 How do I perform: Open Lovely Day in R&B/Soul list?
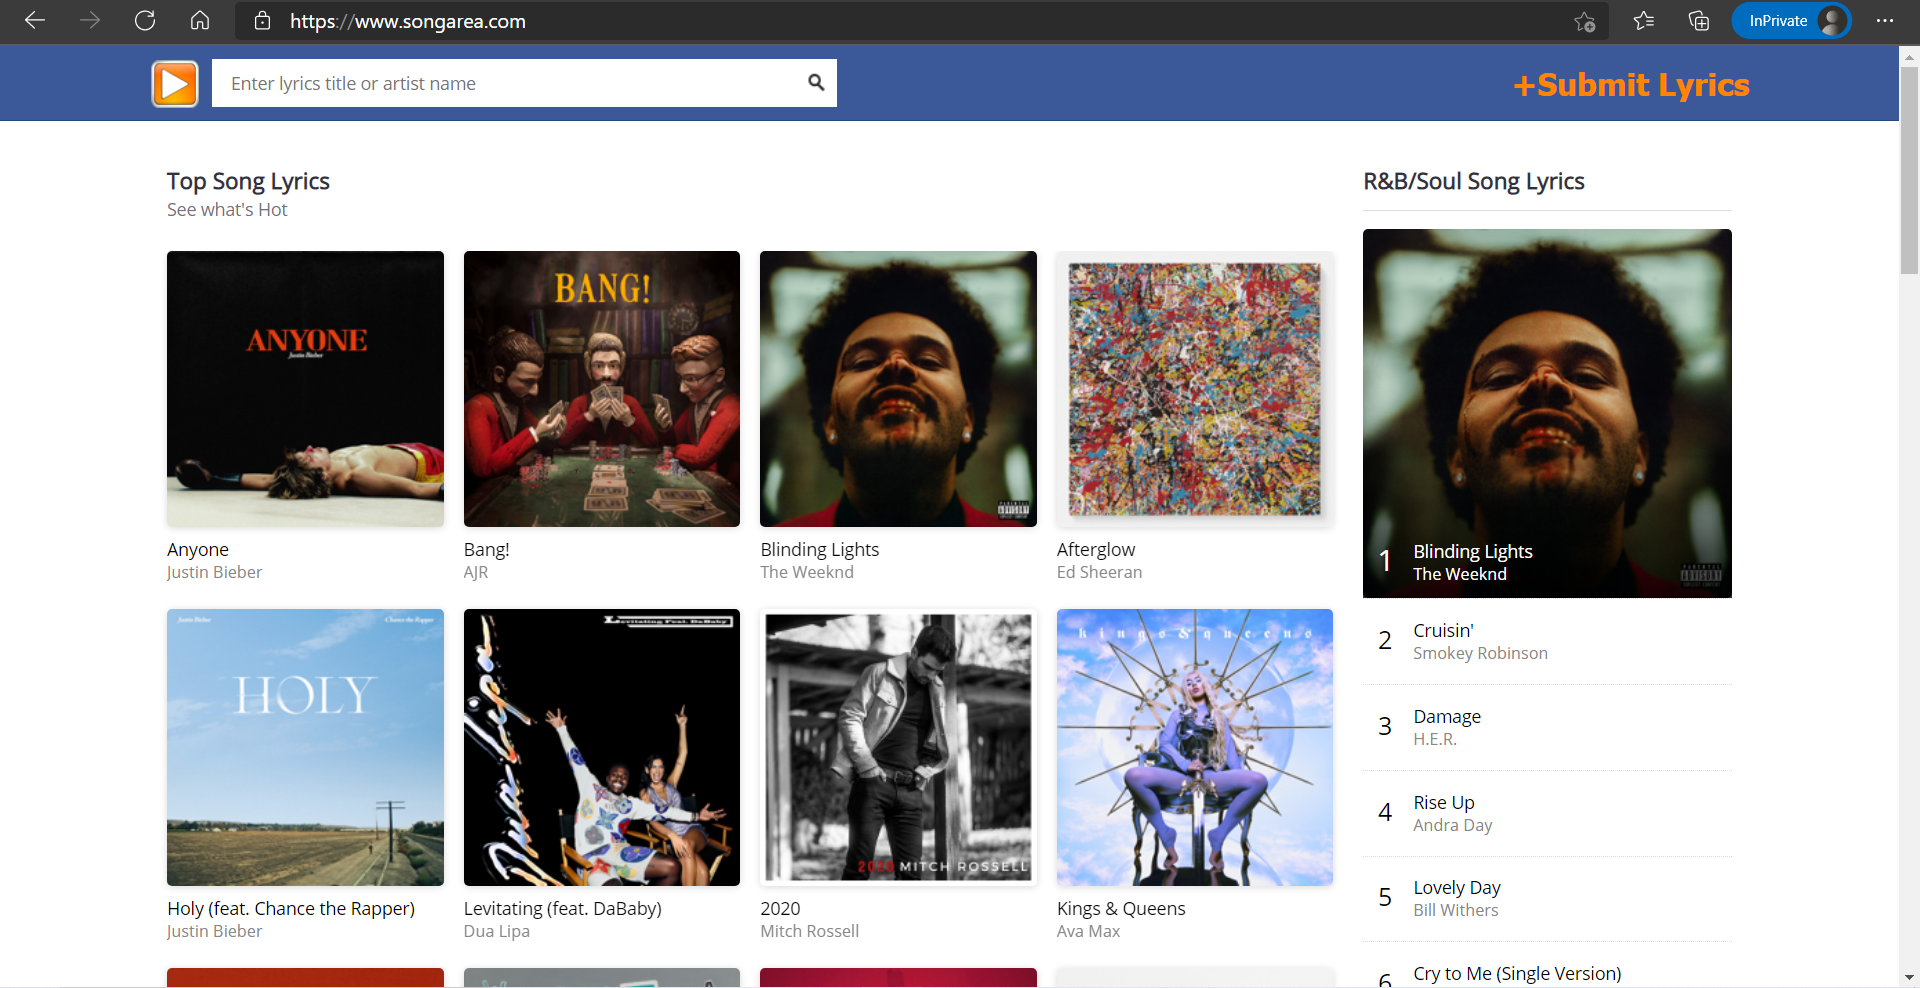coord(1457,888)
